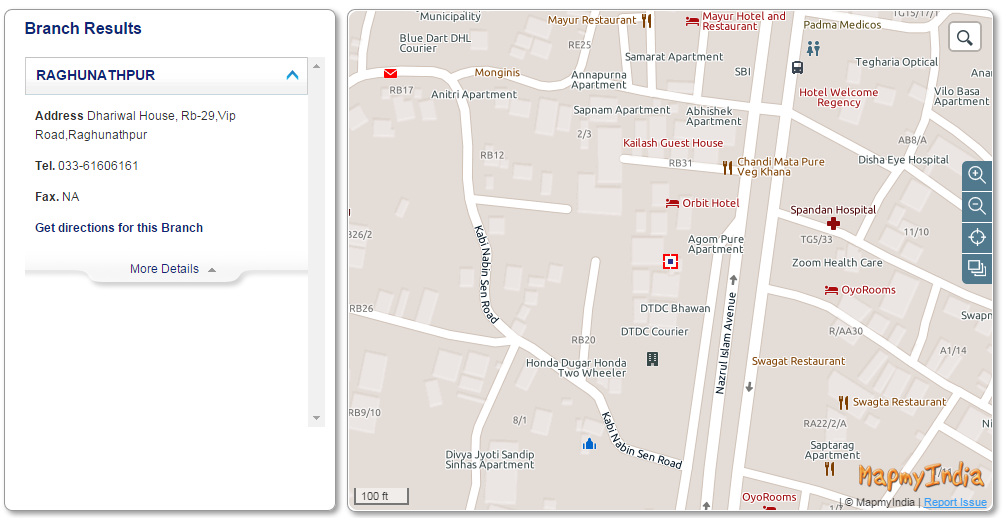The image size is (1003, 518).
Task: Click the telephone number 033-61606161
Action: [x=99, y=166]
